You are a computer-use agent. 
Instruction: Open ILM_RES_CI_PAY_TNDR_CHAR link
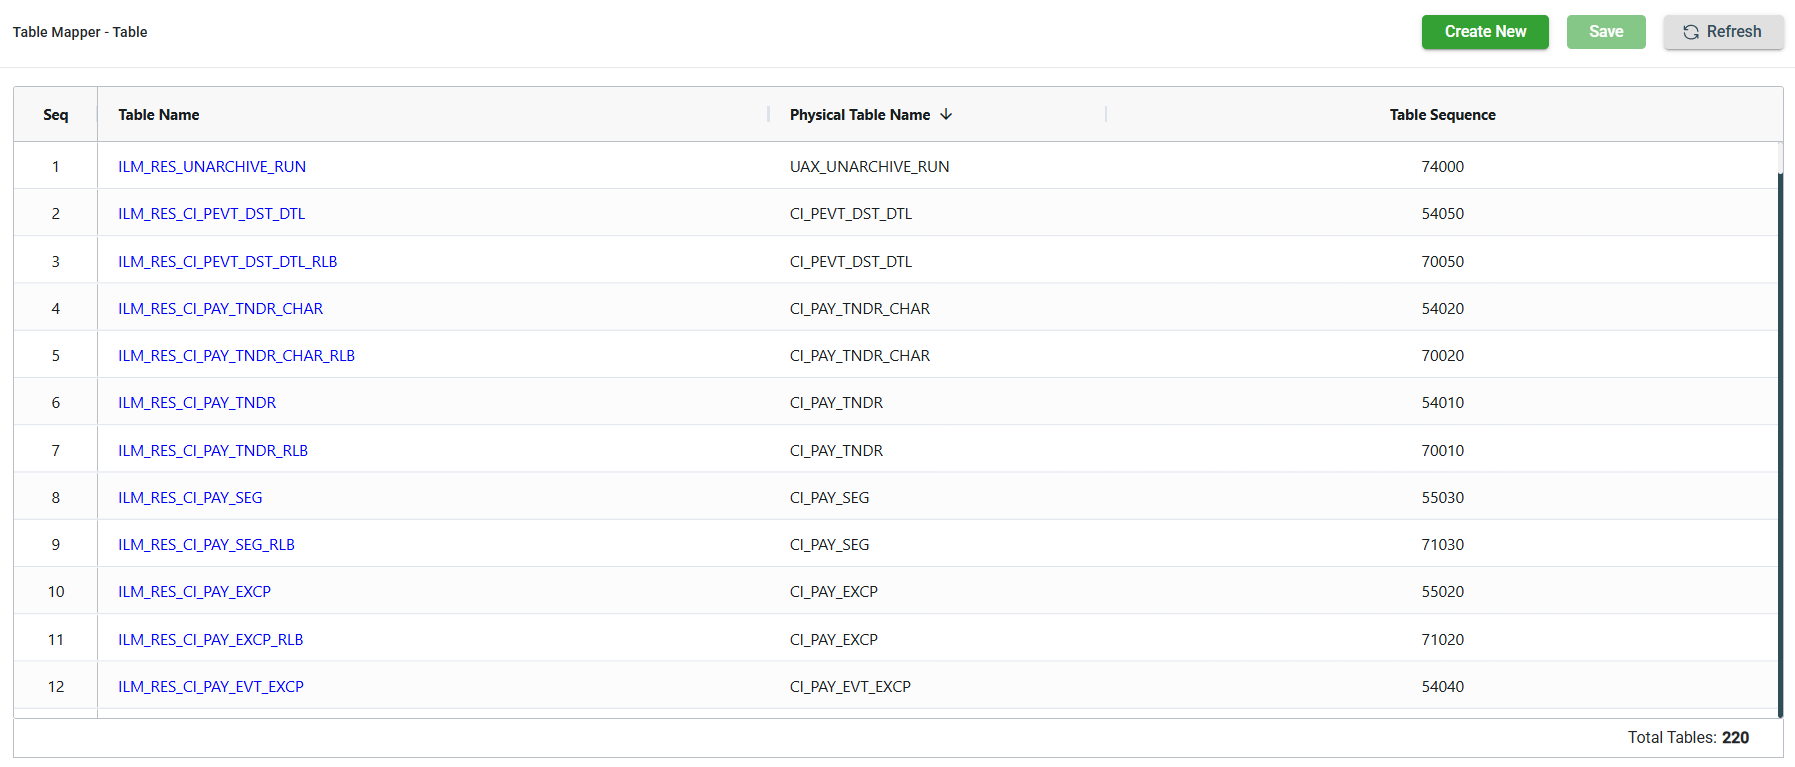click(x=220, y=309)
